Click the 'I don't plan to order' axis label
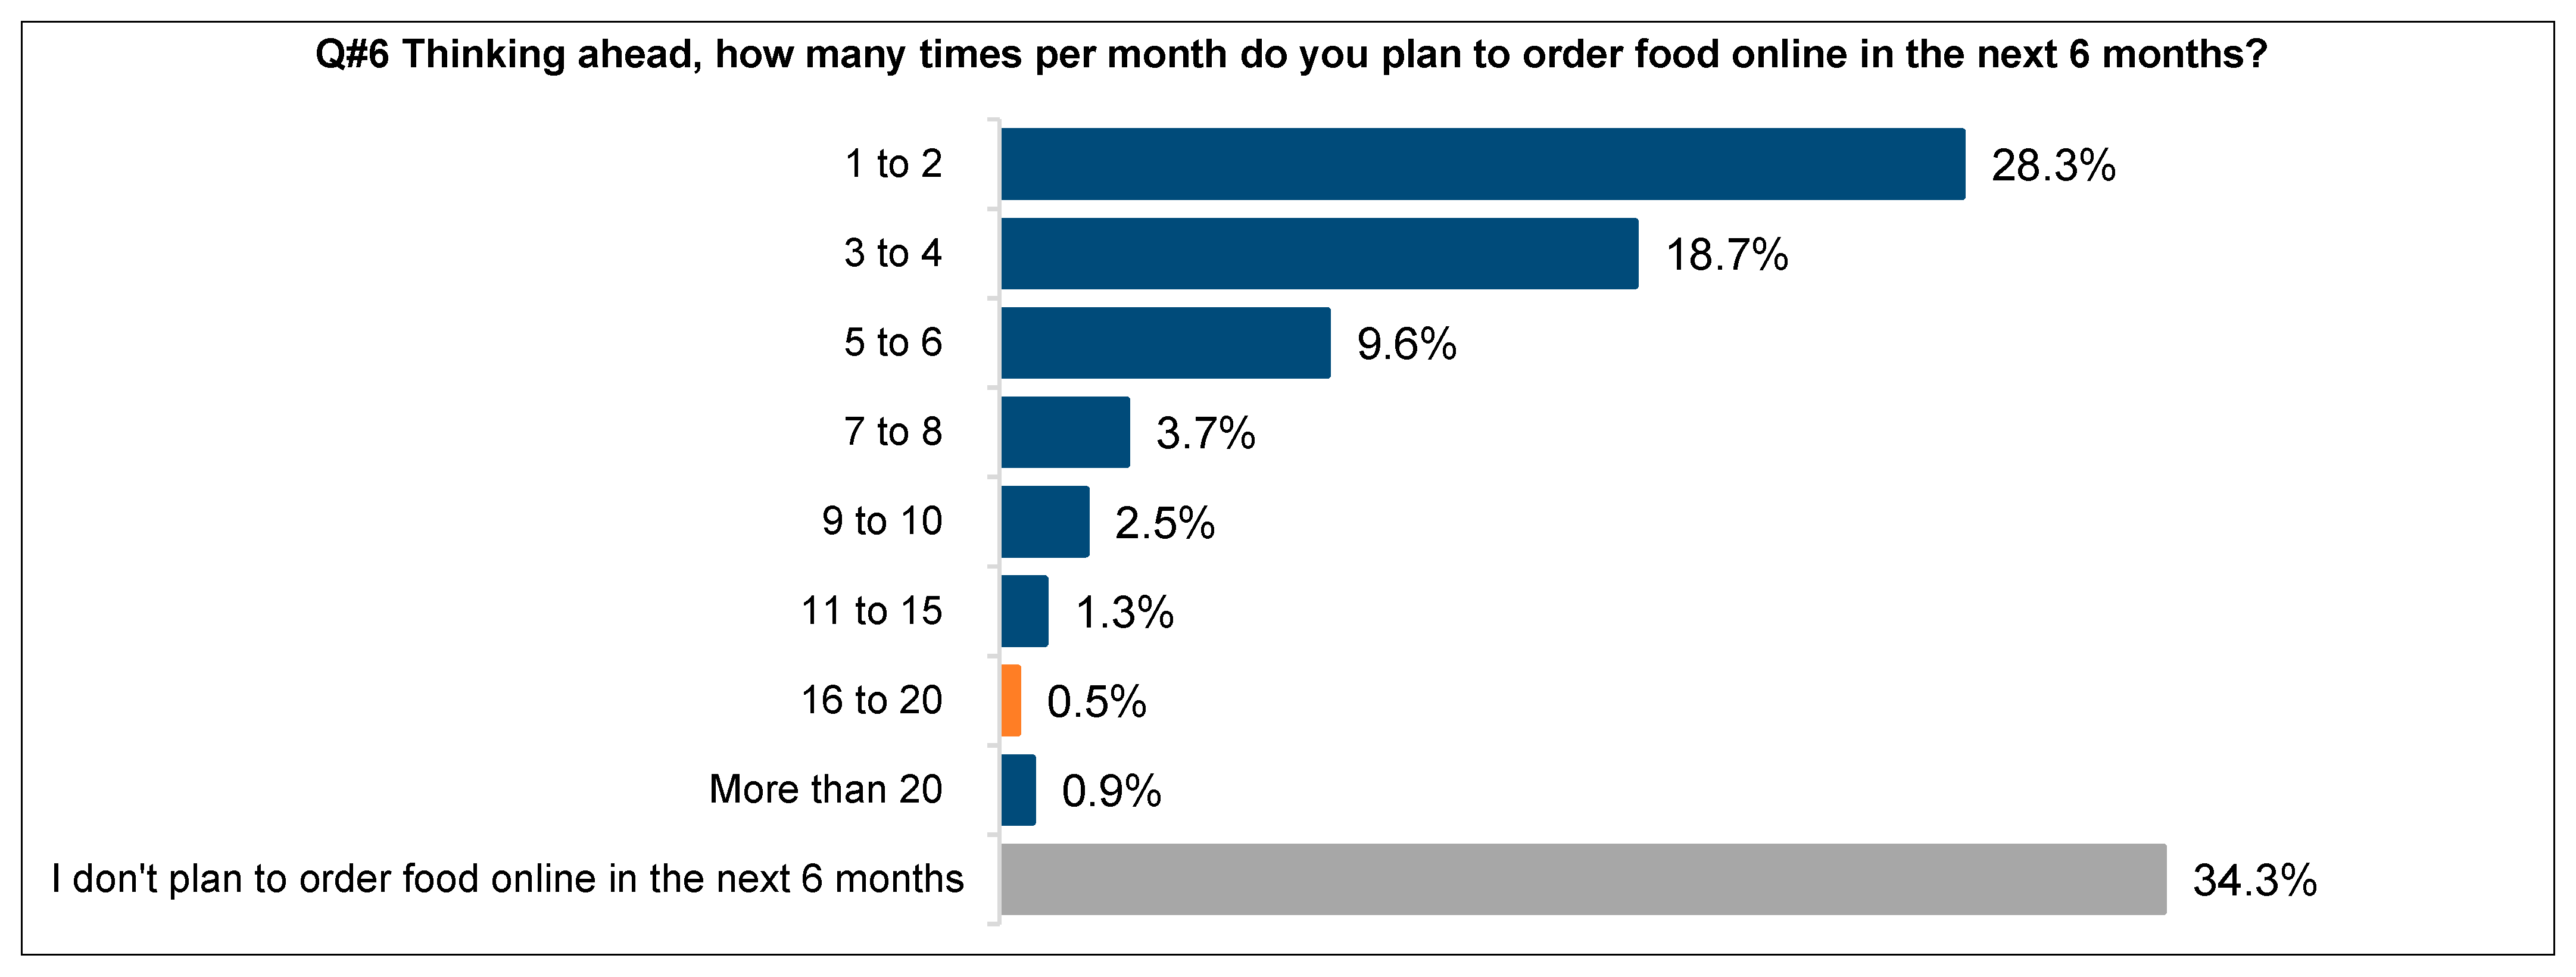2576x977 pixels. click(507, 879)
